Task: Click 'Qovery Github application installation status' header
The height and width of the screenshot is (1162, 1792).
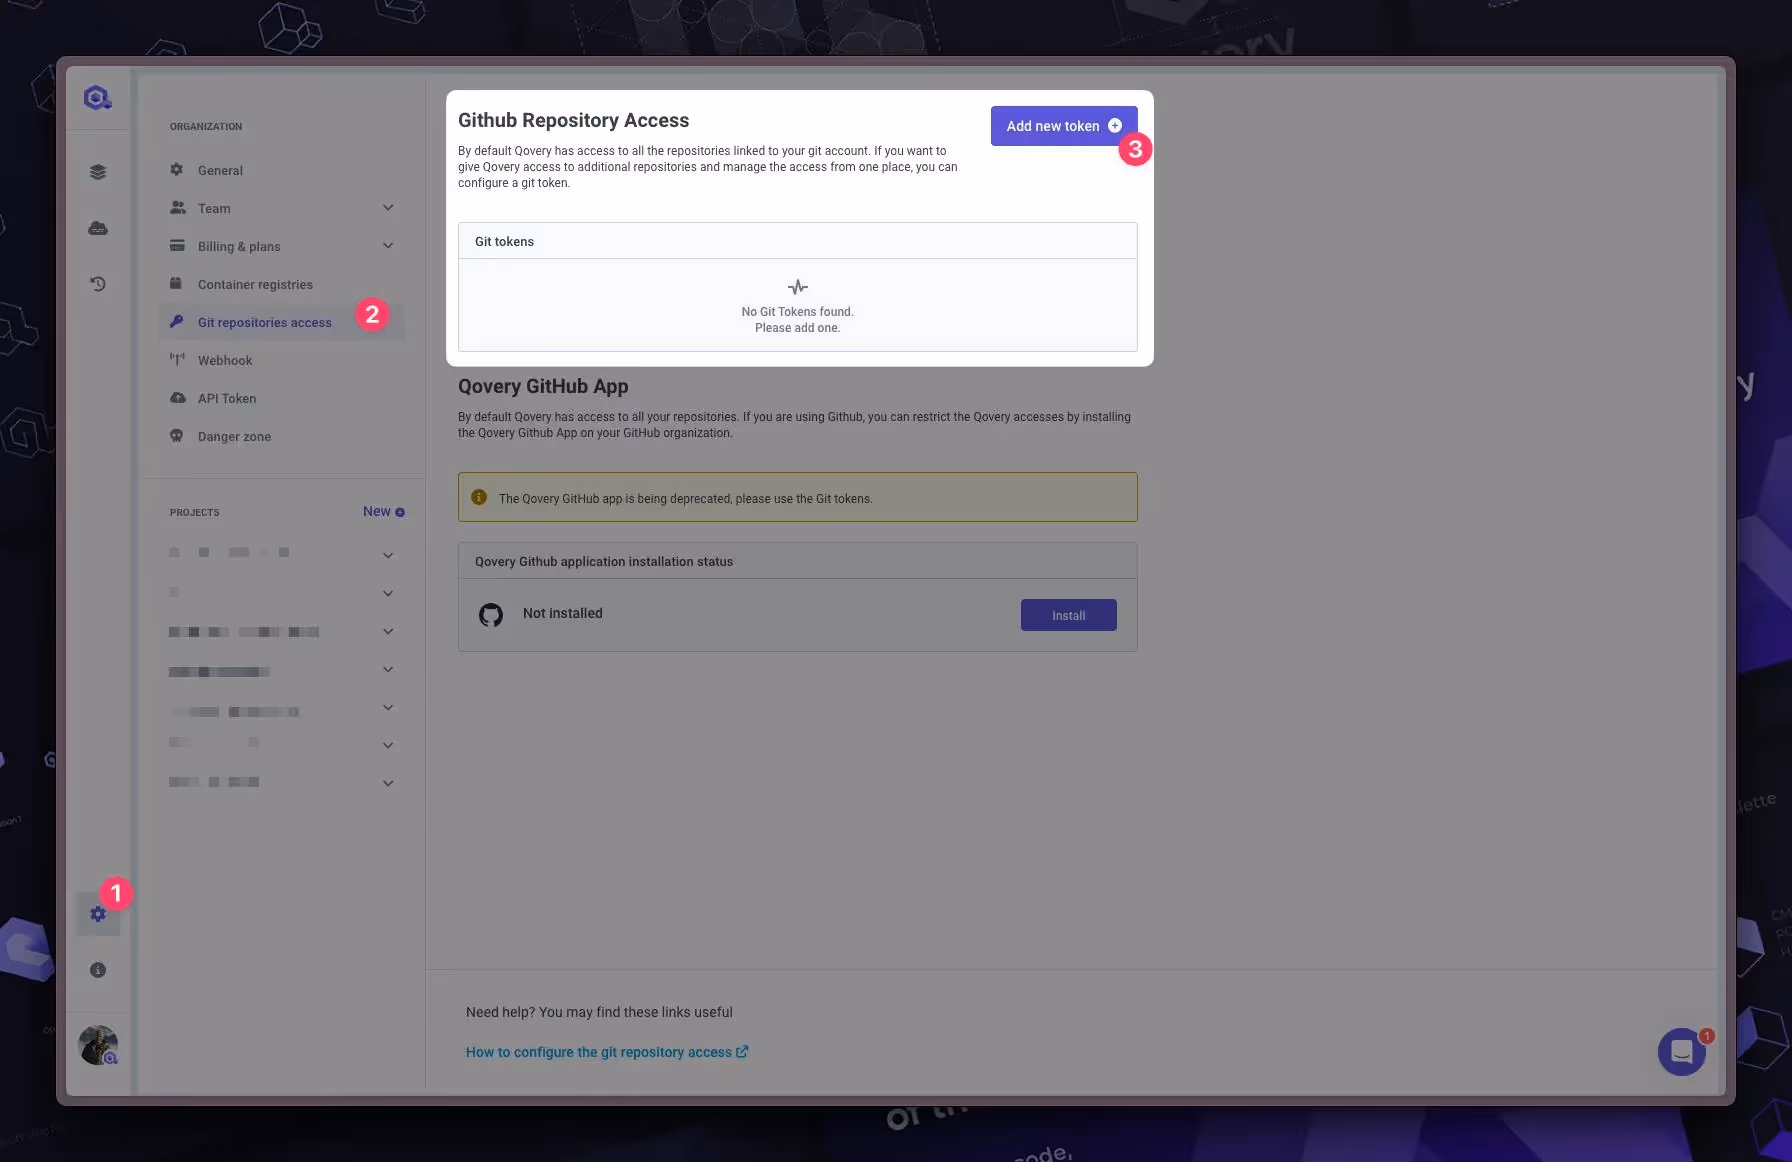Action: (x=604, y=562)
